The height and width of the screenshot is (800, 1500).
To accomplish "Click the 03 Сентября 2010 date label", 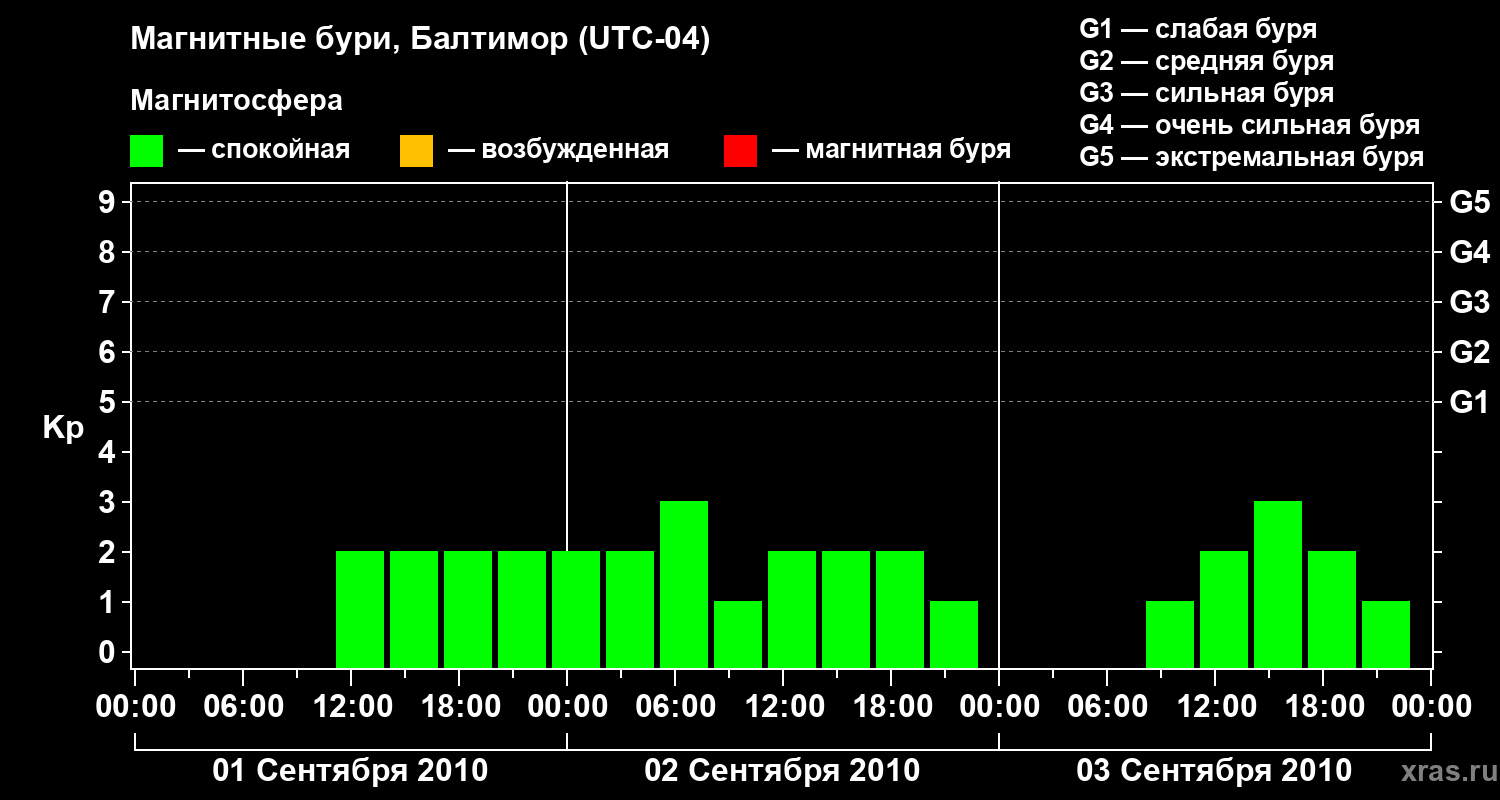I will pyautogui.click(x=1214, y=771).
